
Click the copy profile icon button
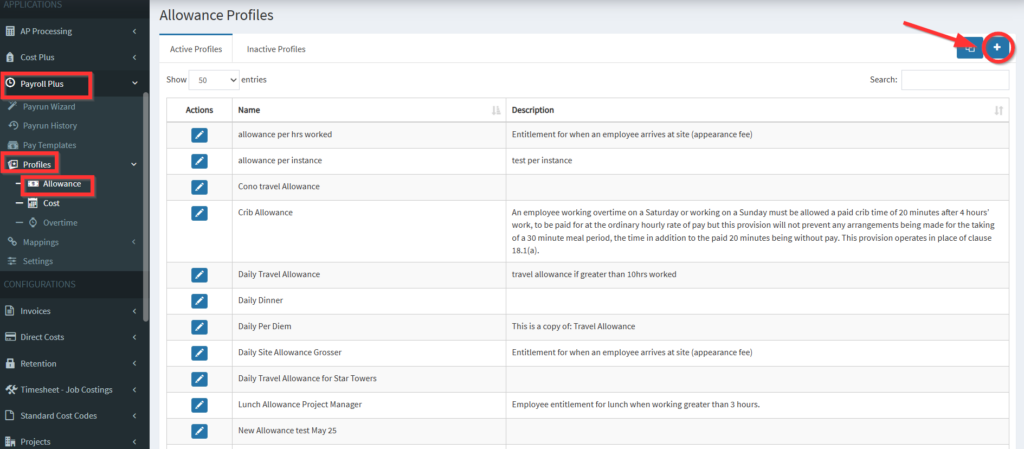(x=969, y=47)
